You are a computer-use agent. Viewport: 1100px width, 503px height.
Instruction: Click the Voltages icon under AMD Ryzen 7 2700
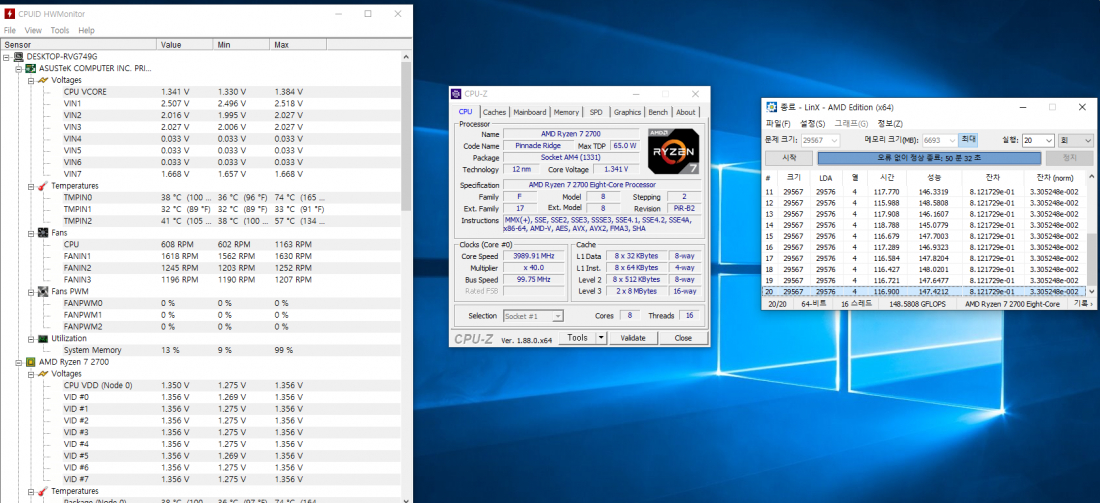(43, 374)
